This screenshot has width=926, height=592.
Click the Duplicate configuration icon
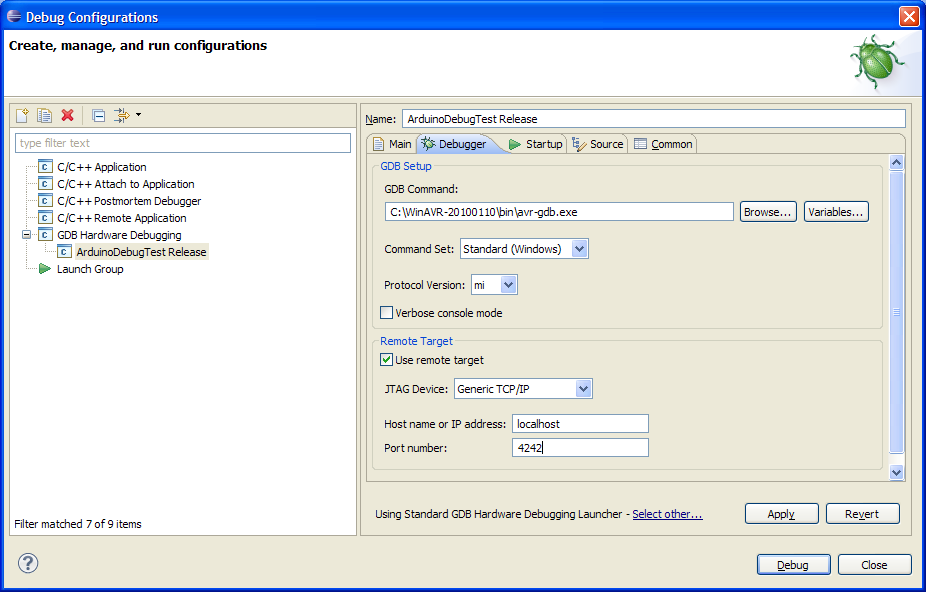(x=45, y=115)
